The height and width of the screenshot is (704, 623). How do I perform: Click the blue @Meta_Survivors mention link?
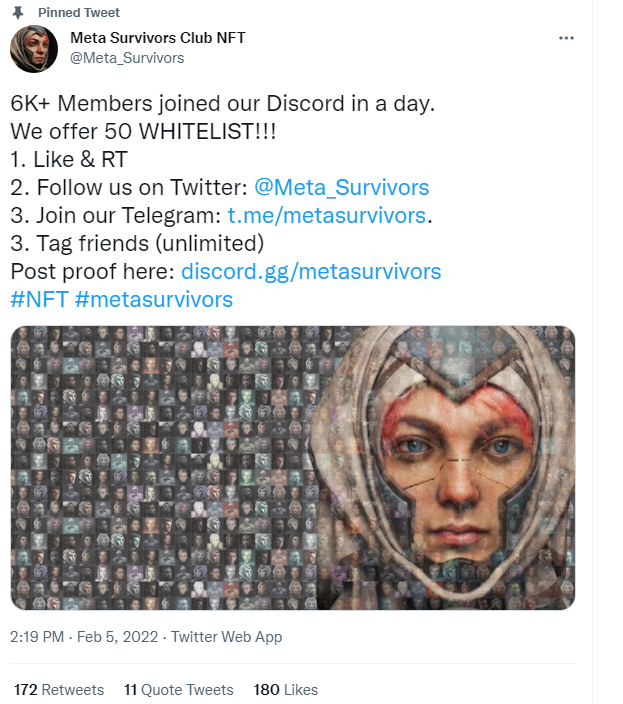tap(342, 187)
